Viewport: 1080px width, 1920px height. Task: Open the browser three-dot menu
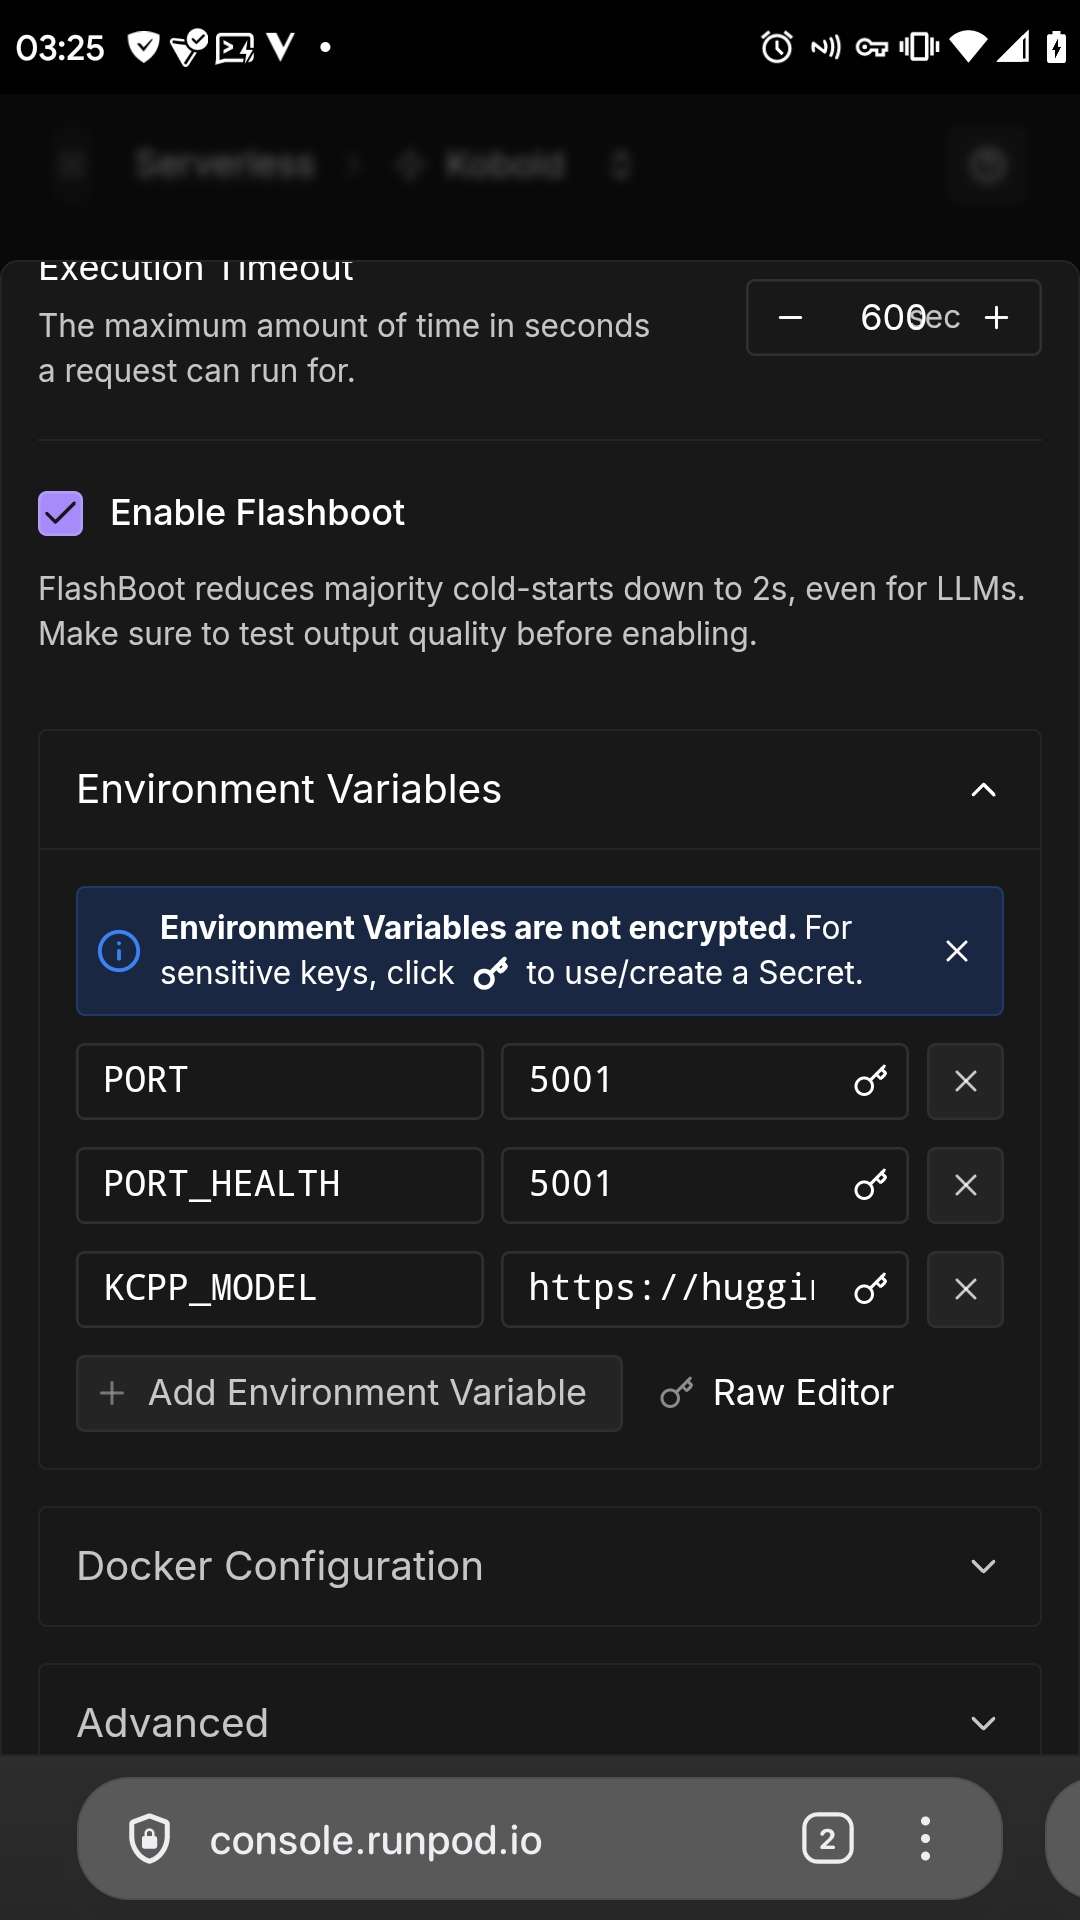pos(925,1838)
